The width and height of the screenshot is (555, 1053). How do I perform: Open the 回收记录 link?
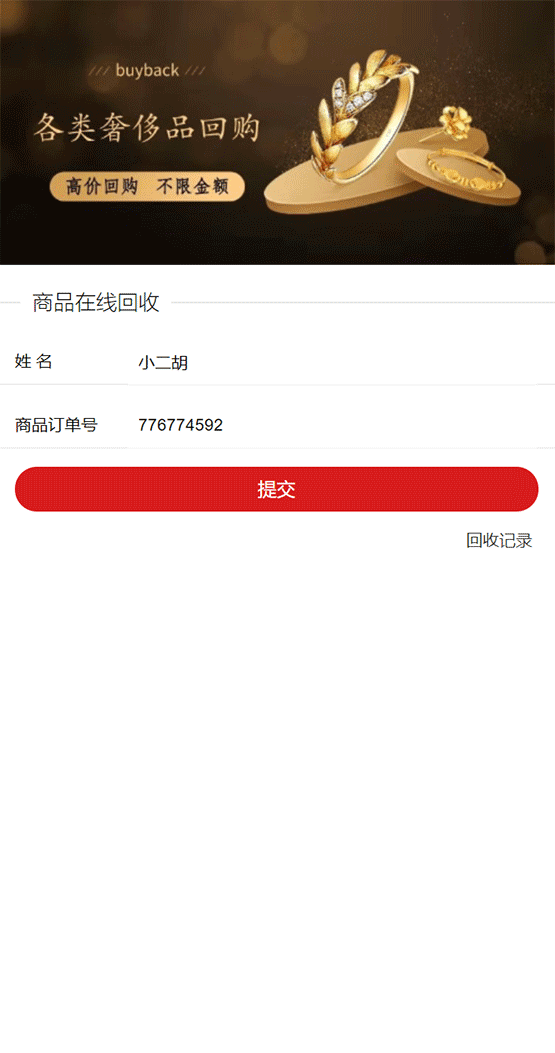tap(499, 541)
